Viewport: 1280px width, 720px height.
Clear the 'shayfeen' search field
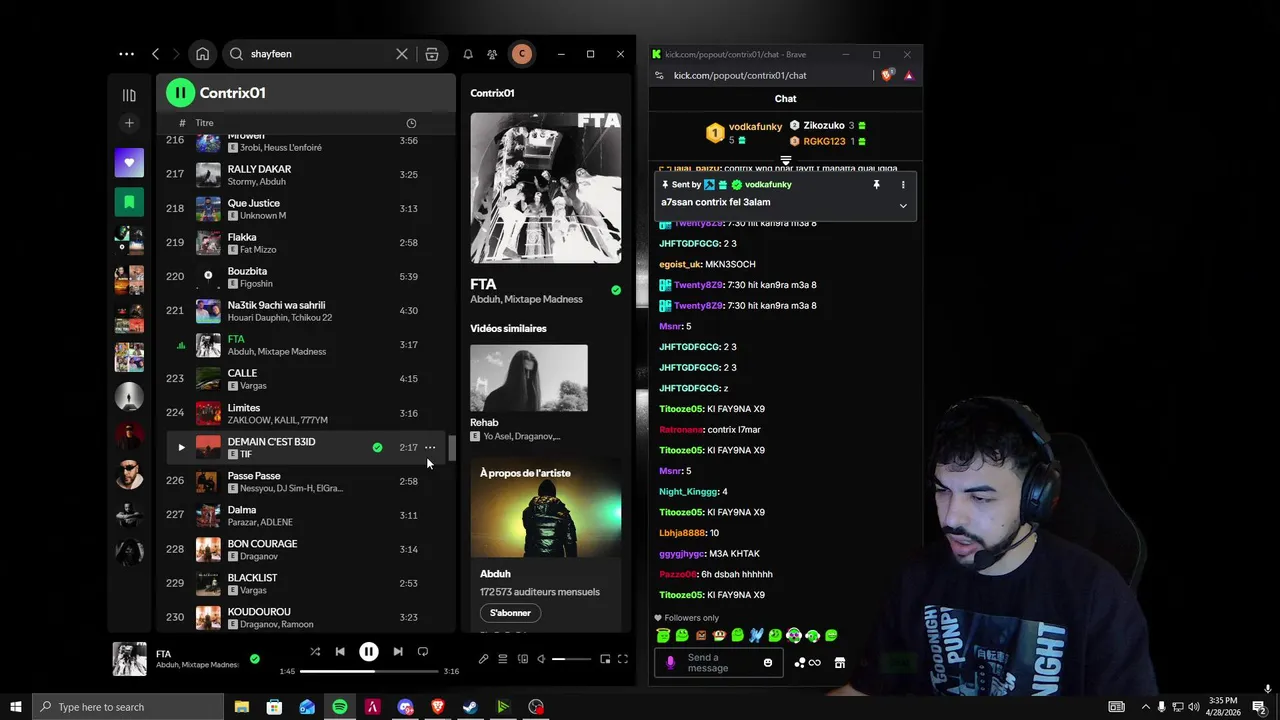402,54
